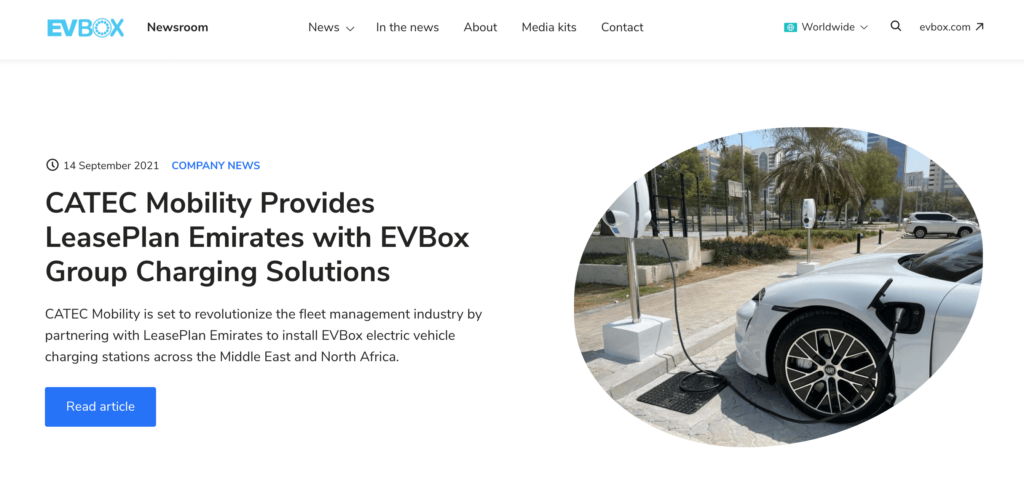
Task: Click the Read article button
Action: pyautogui.click(x=101, y=406)
